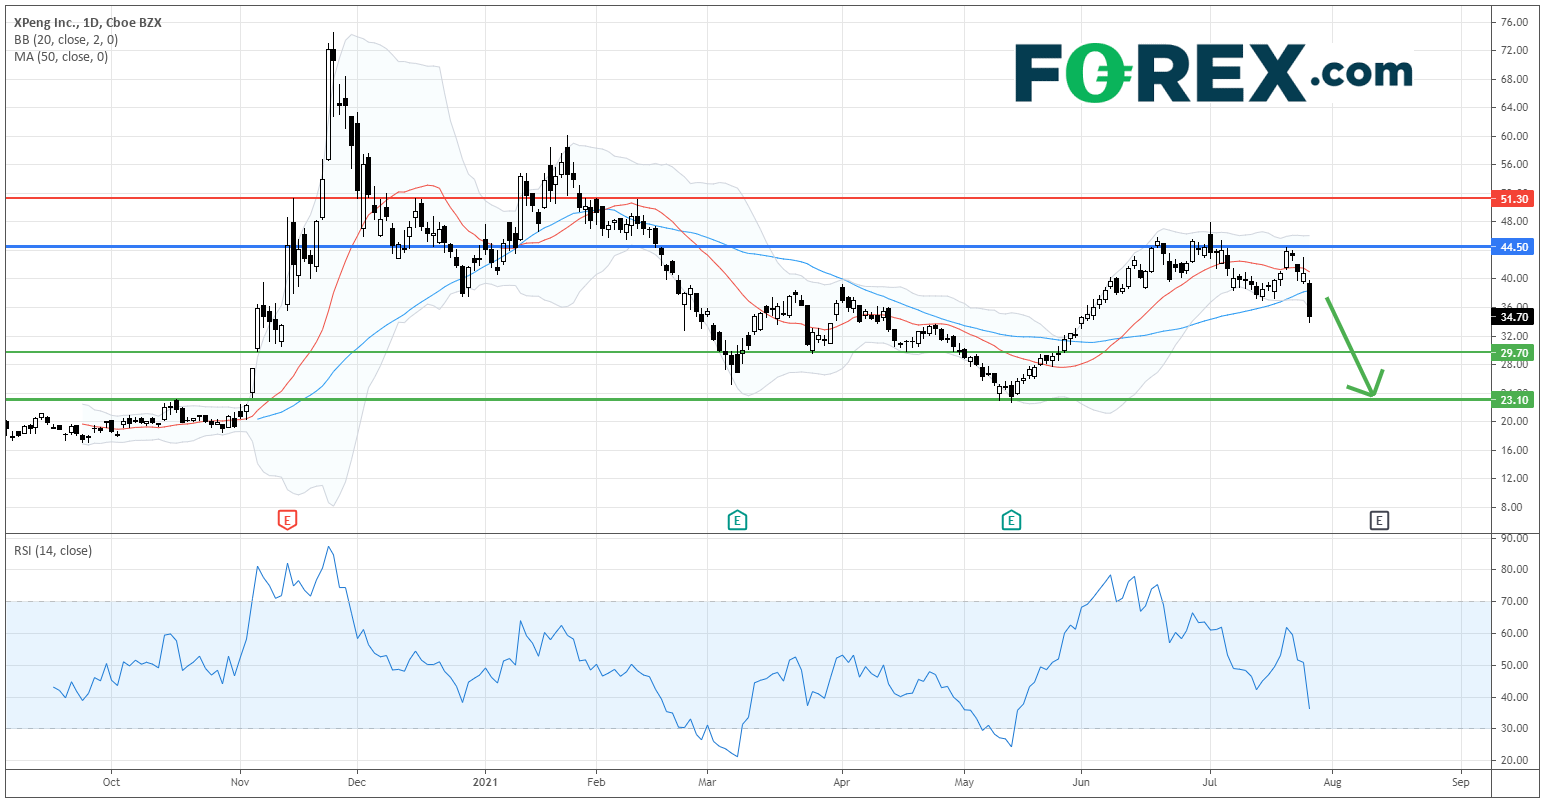The width and height of the screenshot is (1547, 802).
Task: Select the MA (50, close, 0) indicator legend
Action: click(x=61, y=57)
